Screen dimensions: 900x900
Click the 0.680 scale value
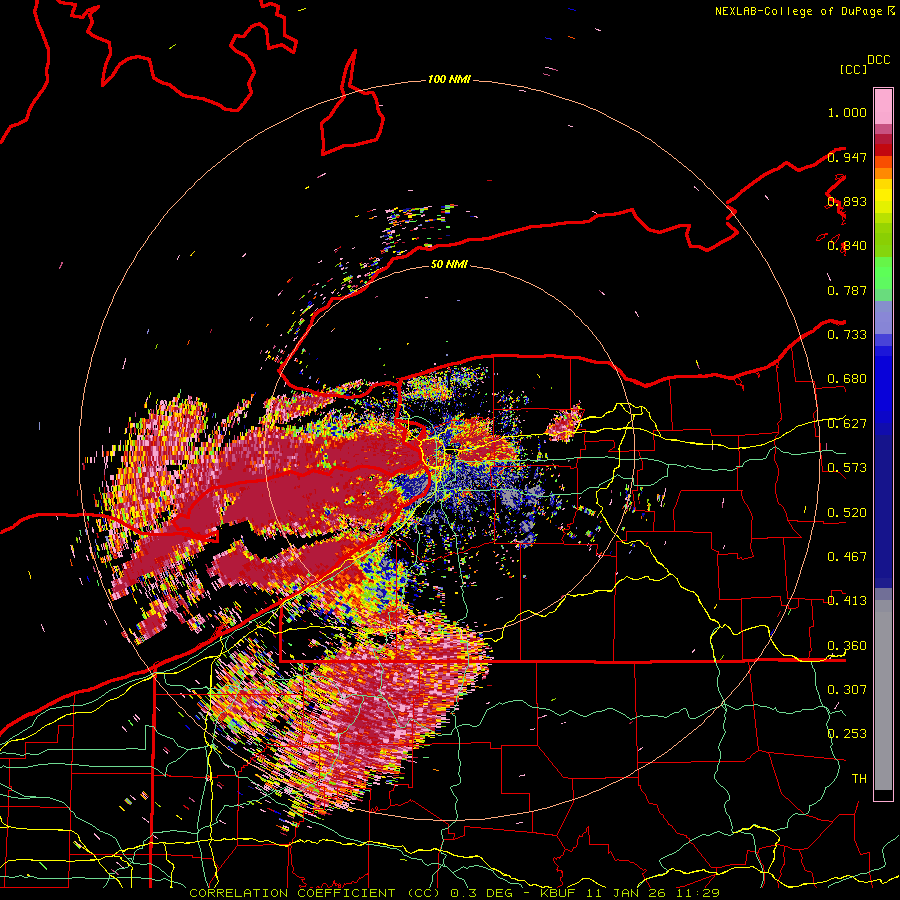tap(847, 379)
